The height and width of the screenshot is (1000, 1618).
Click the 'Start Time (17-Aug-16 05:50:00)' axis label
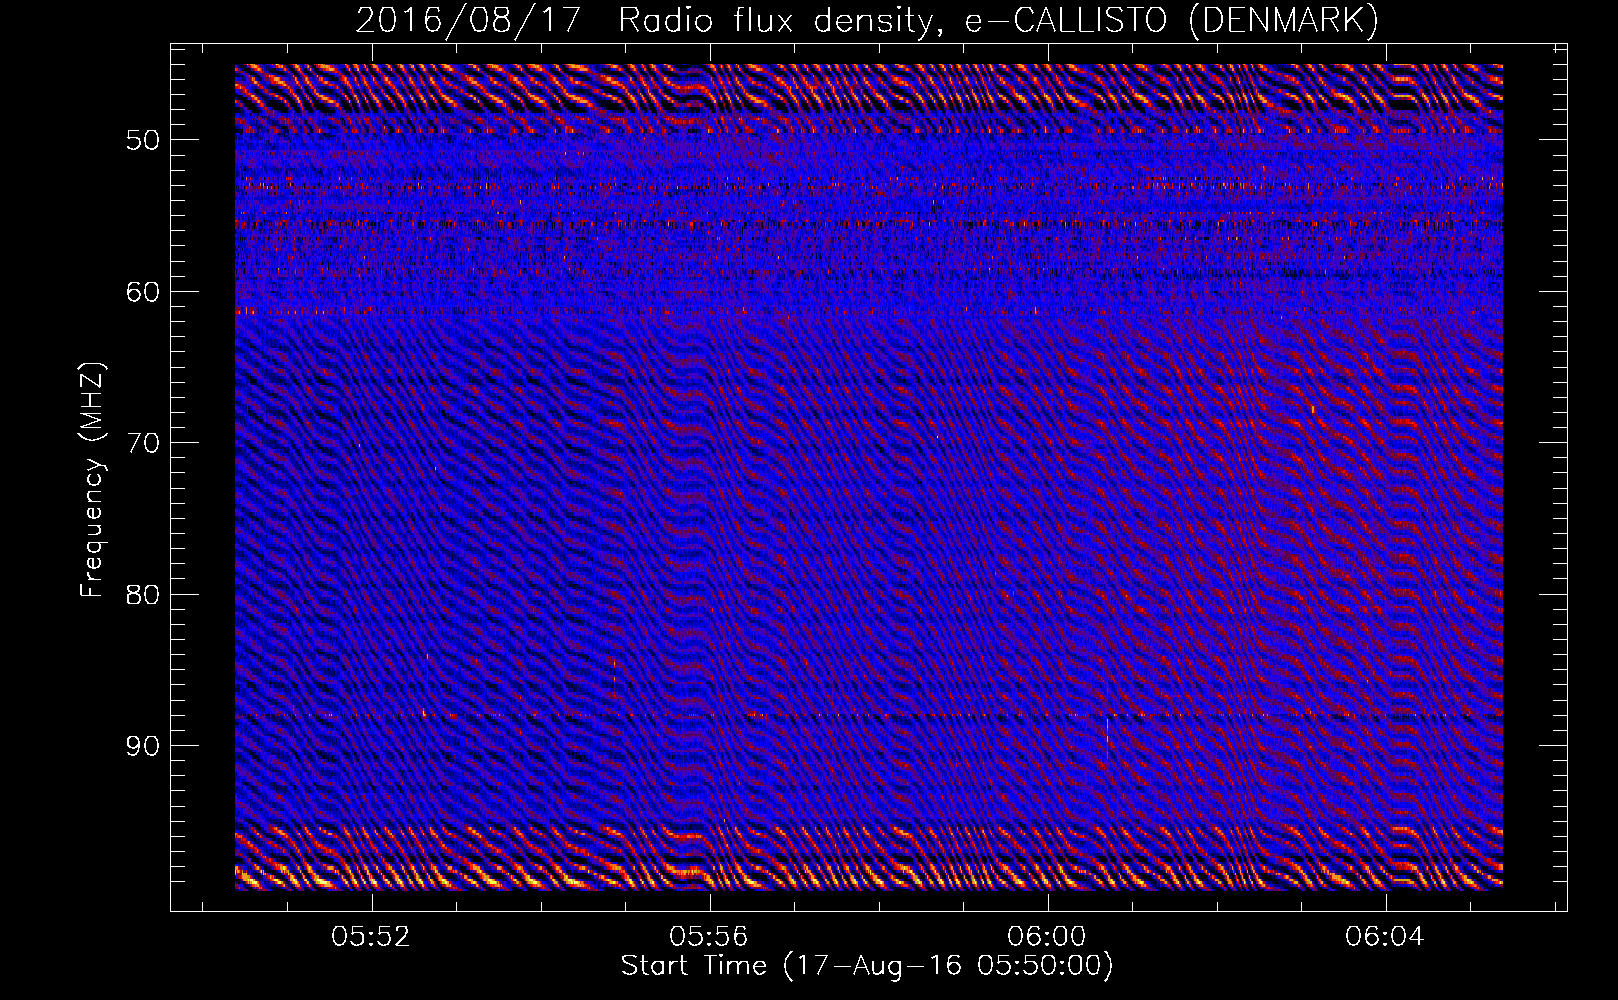[867, 966]
